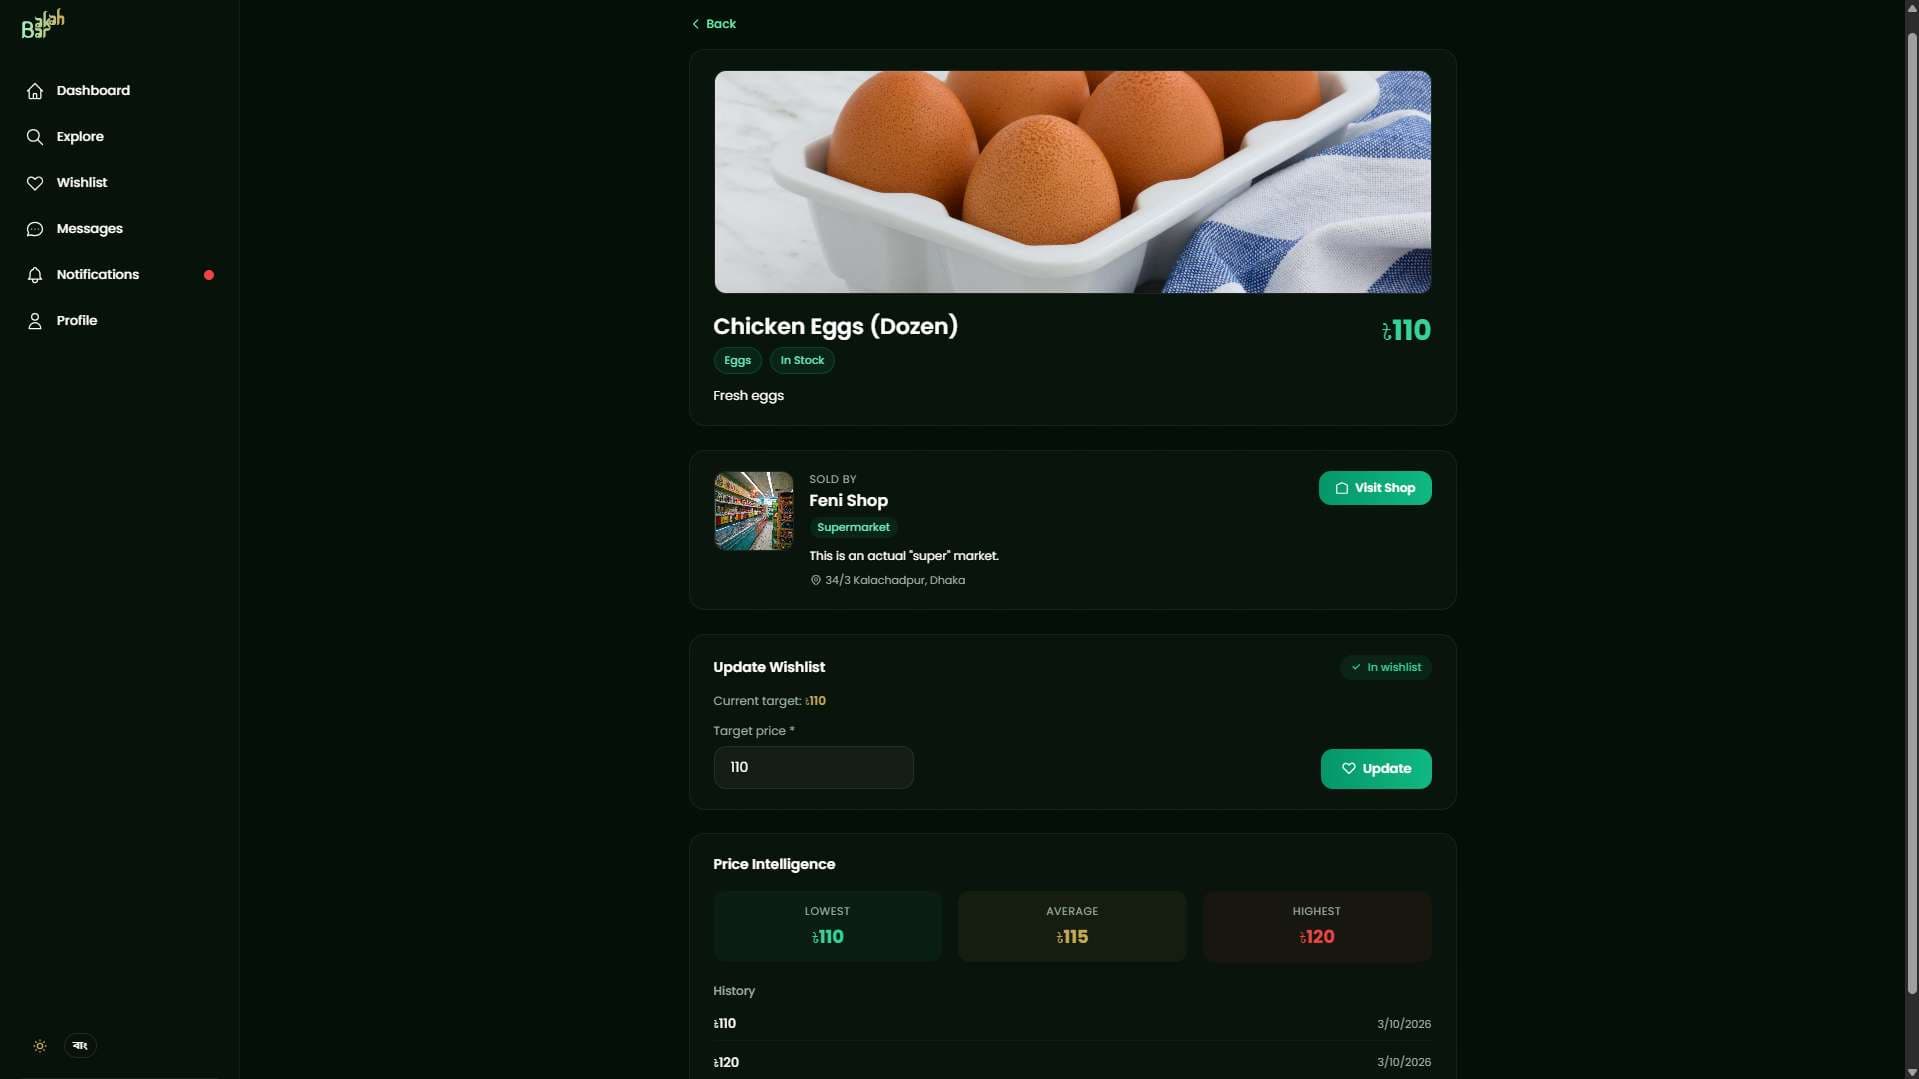Viewport: 1919px width, 1079px height.
Task: Open Wishlist via heart icon
Action: click(x=35, y=183)
